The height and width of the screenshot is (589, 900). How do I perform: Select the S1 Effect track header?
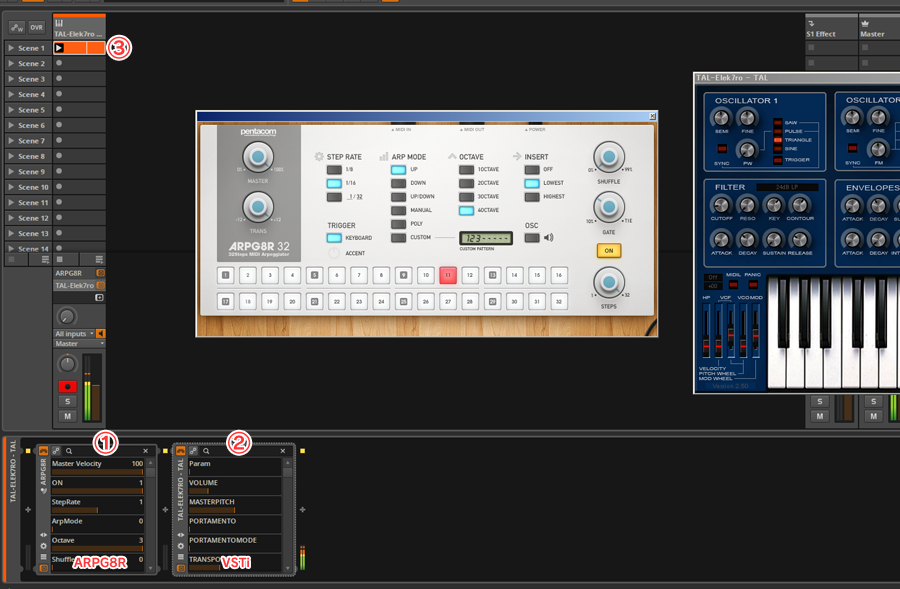click(x=831, y=28)
